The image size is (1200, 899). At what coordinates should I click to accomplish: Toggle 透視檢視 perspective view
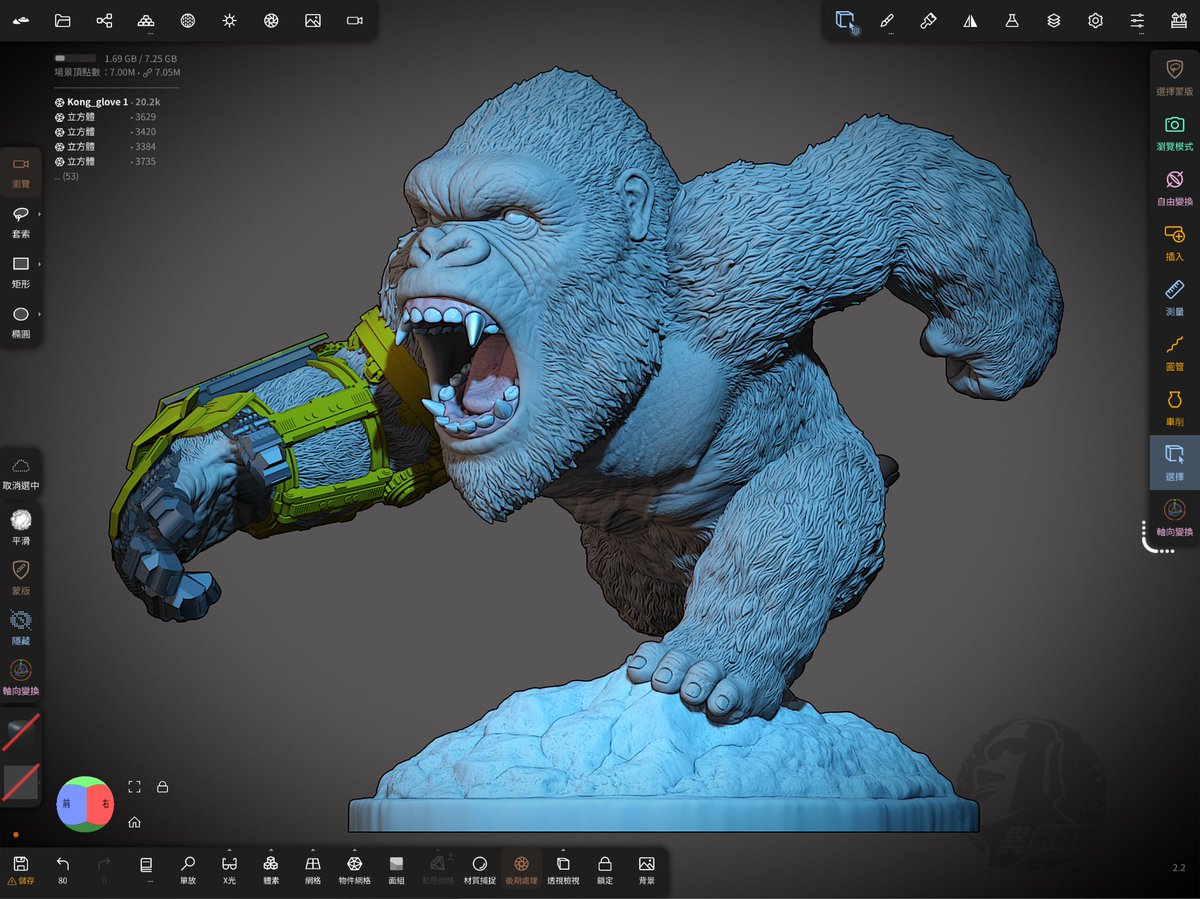pos(563,869)
